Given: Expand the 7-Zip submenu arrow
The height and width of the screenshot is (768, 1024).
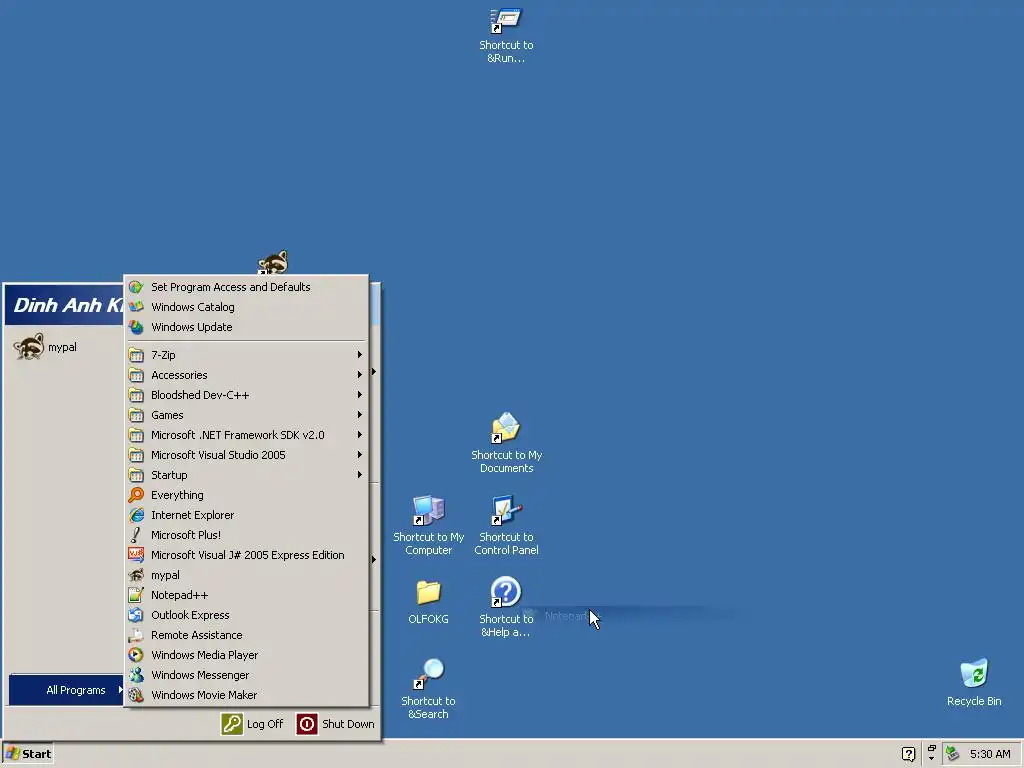Looking at the screenshot, I should coord(359,355).
